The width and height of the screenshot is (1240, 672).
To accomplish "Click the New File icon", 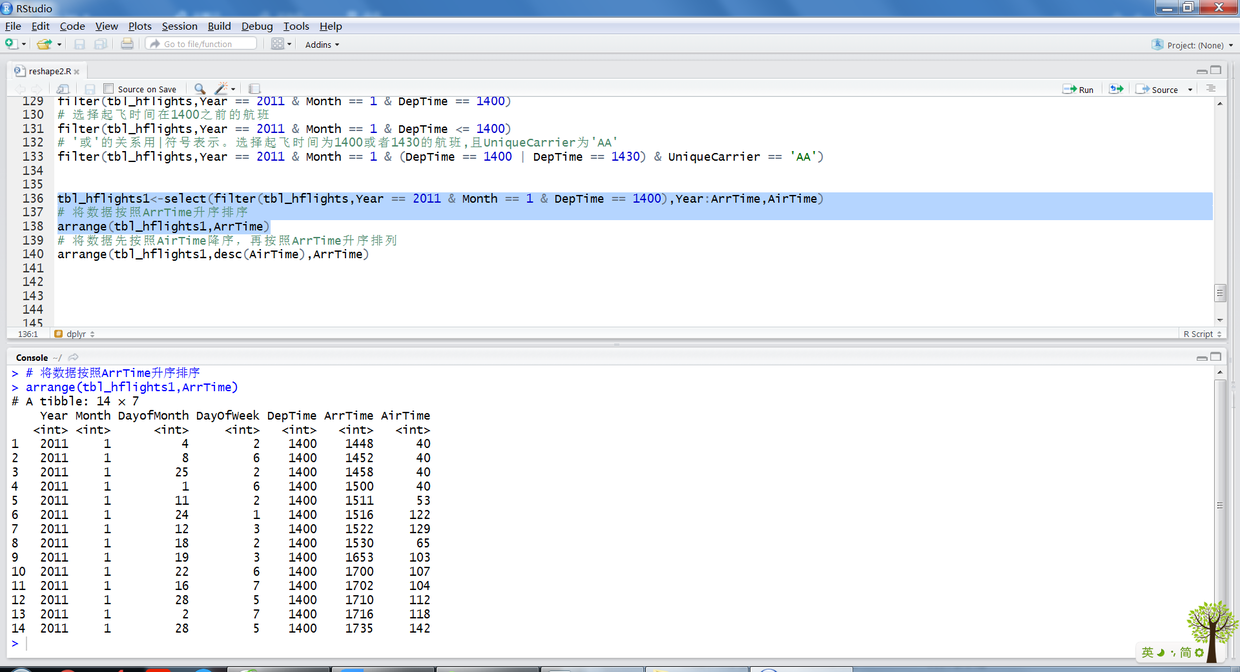I will [10, 44].
